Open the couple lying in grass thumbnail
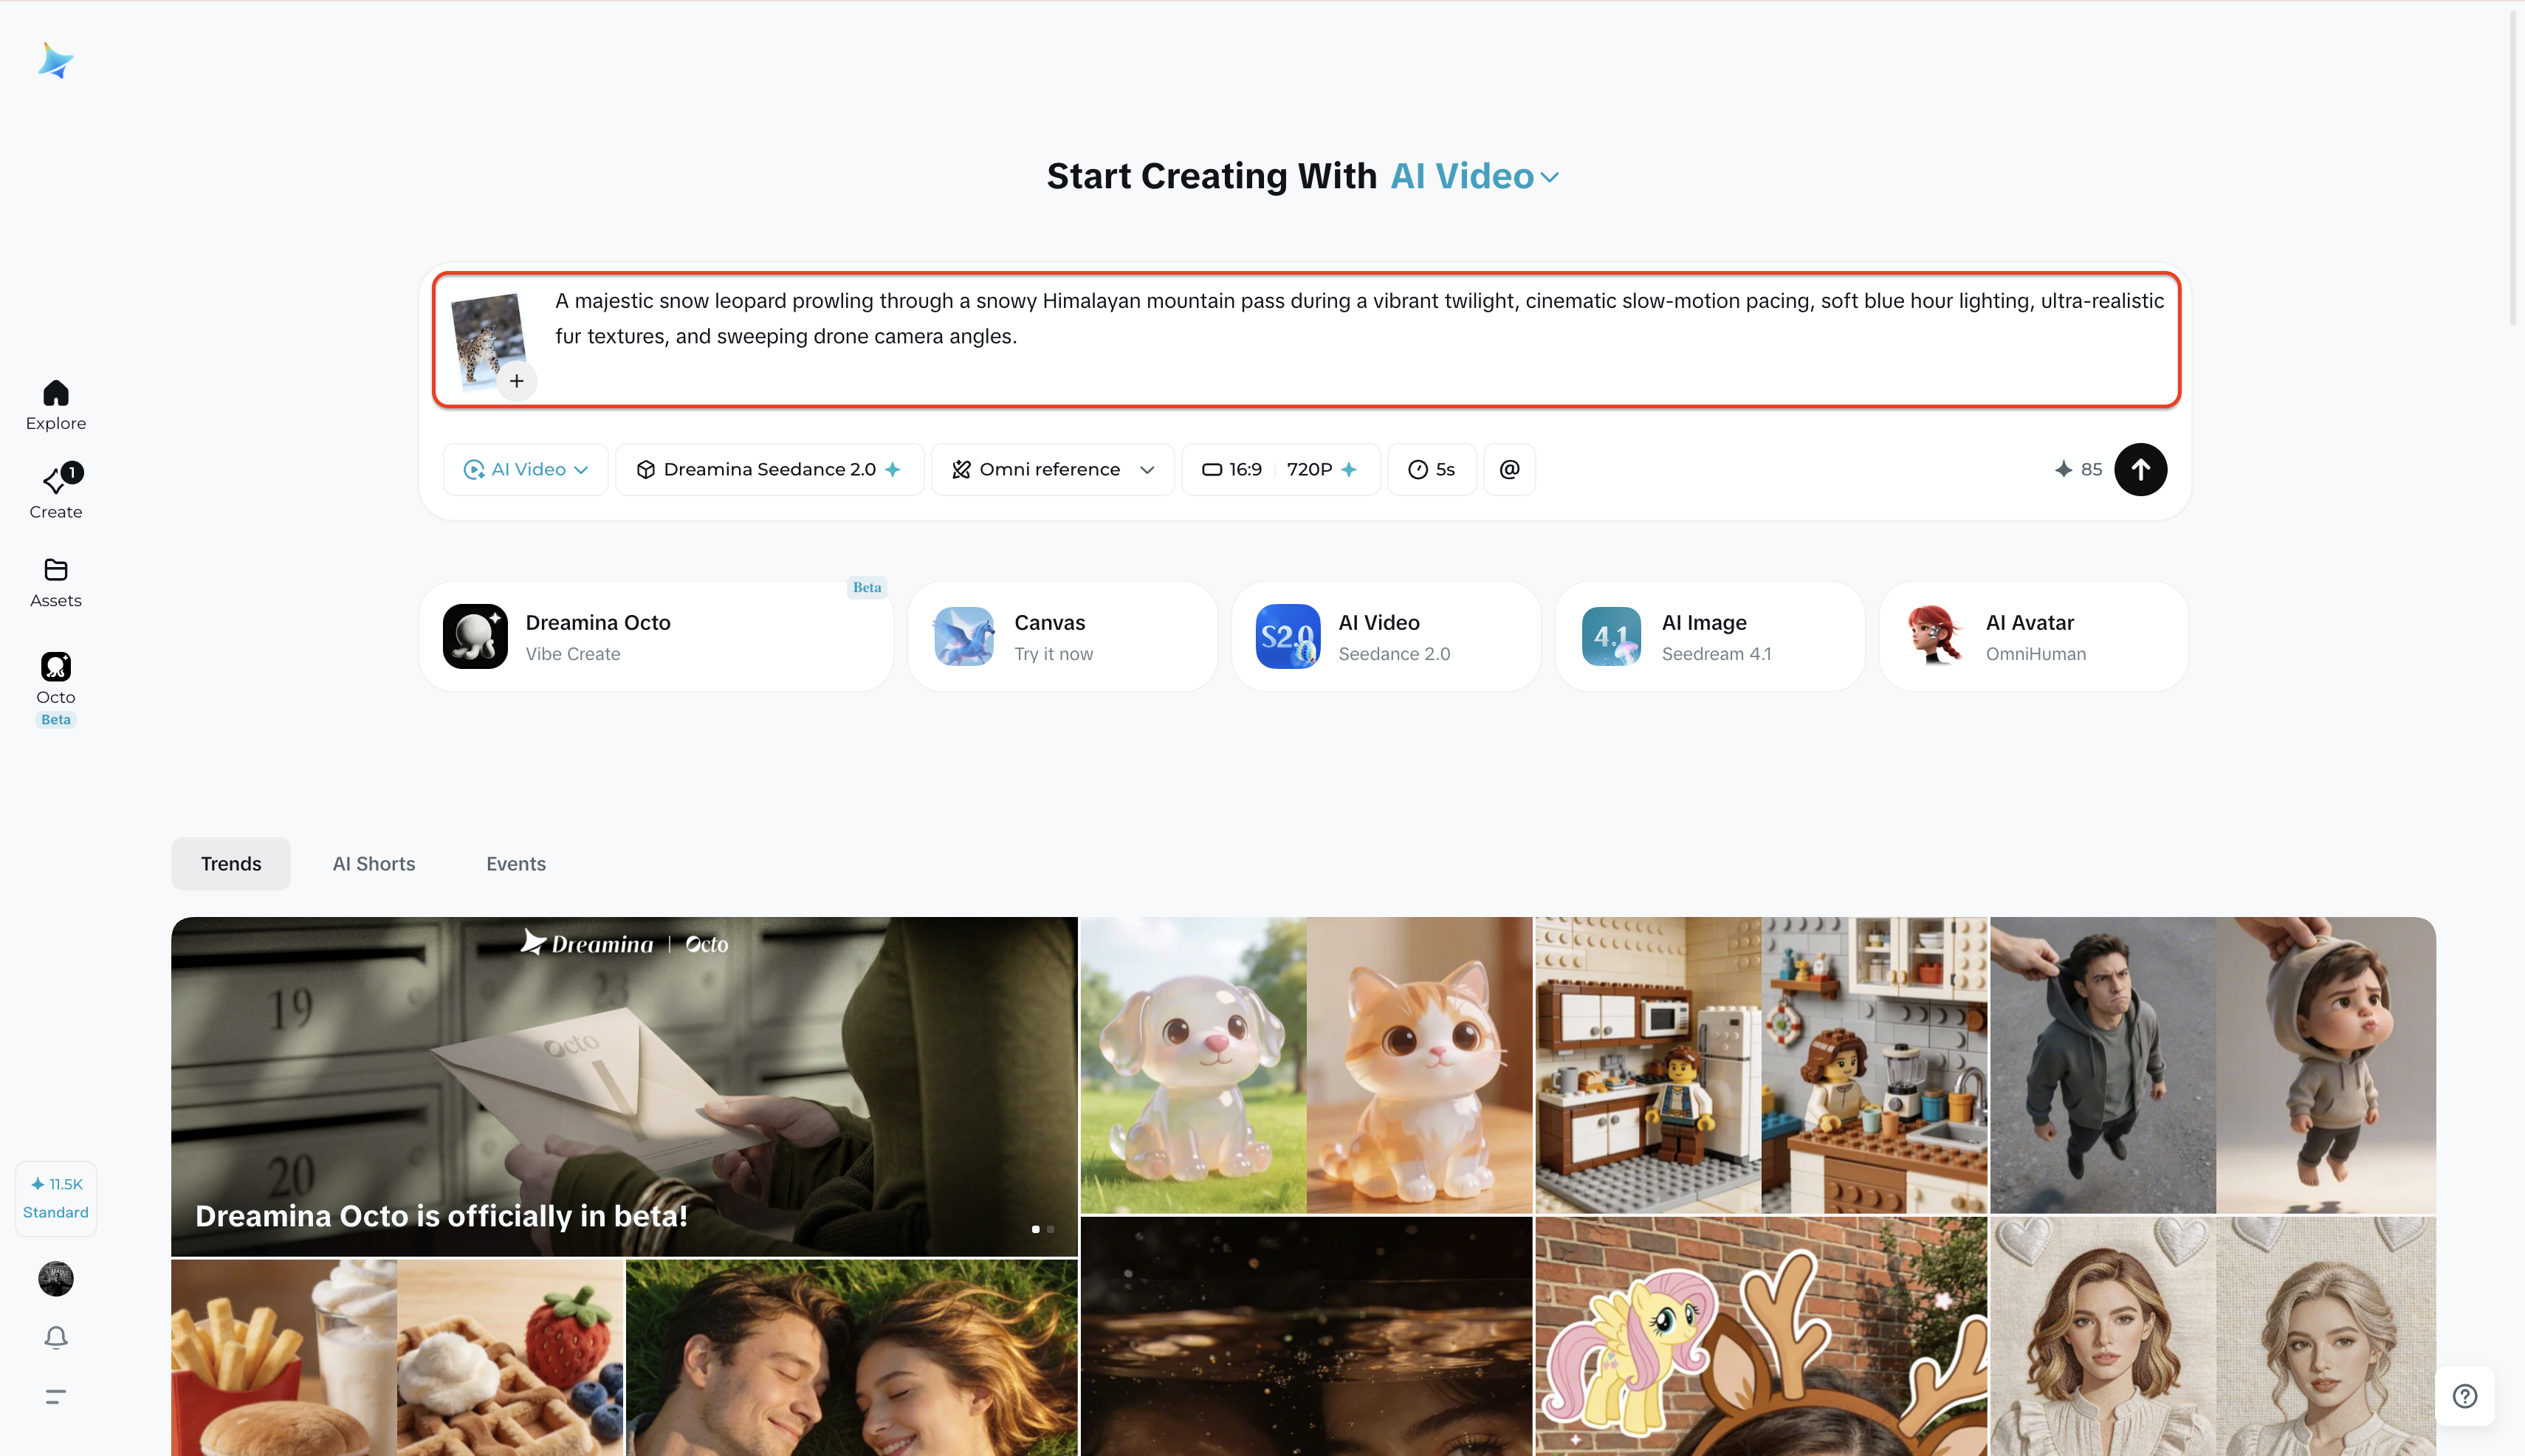The width and height of the screenshot is (2525, 1456). [x=852, y=1358]
